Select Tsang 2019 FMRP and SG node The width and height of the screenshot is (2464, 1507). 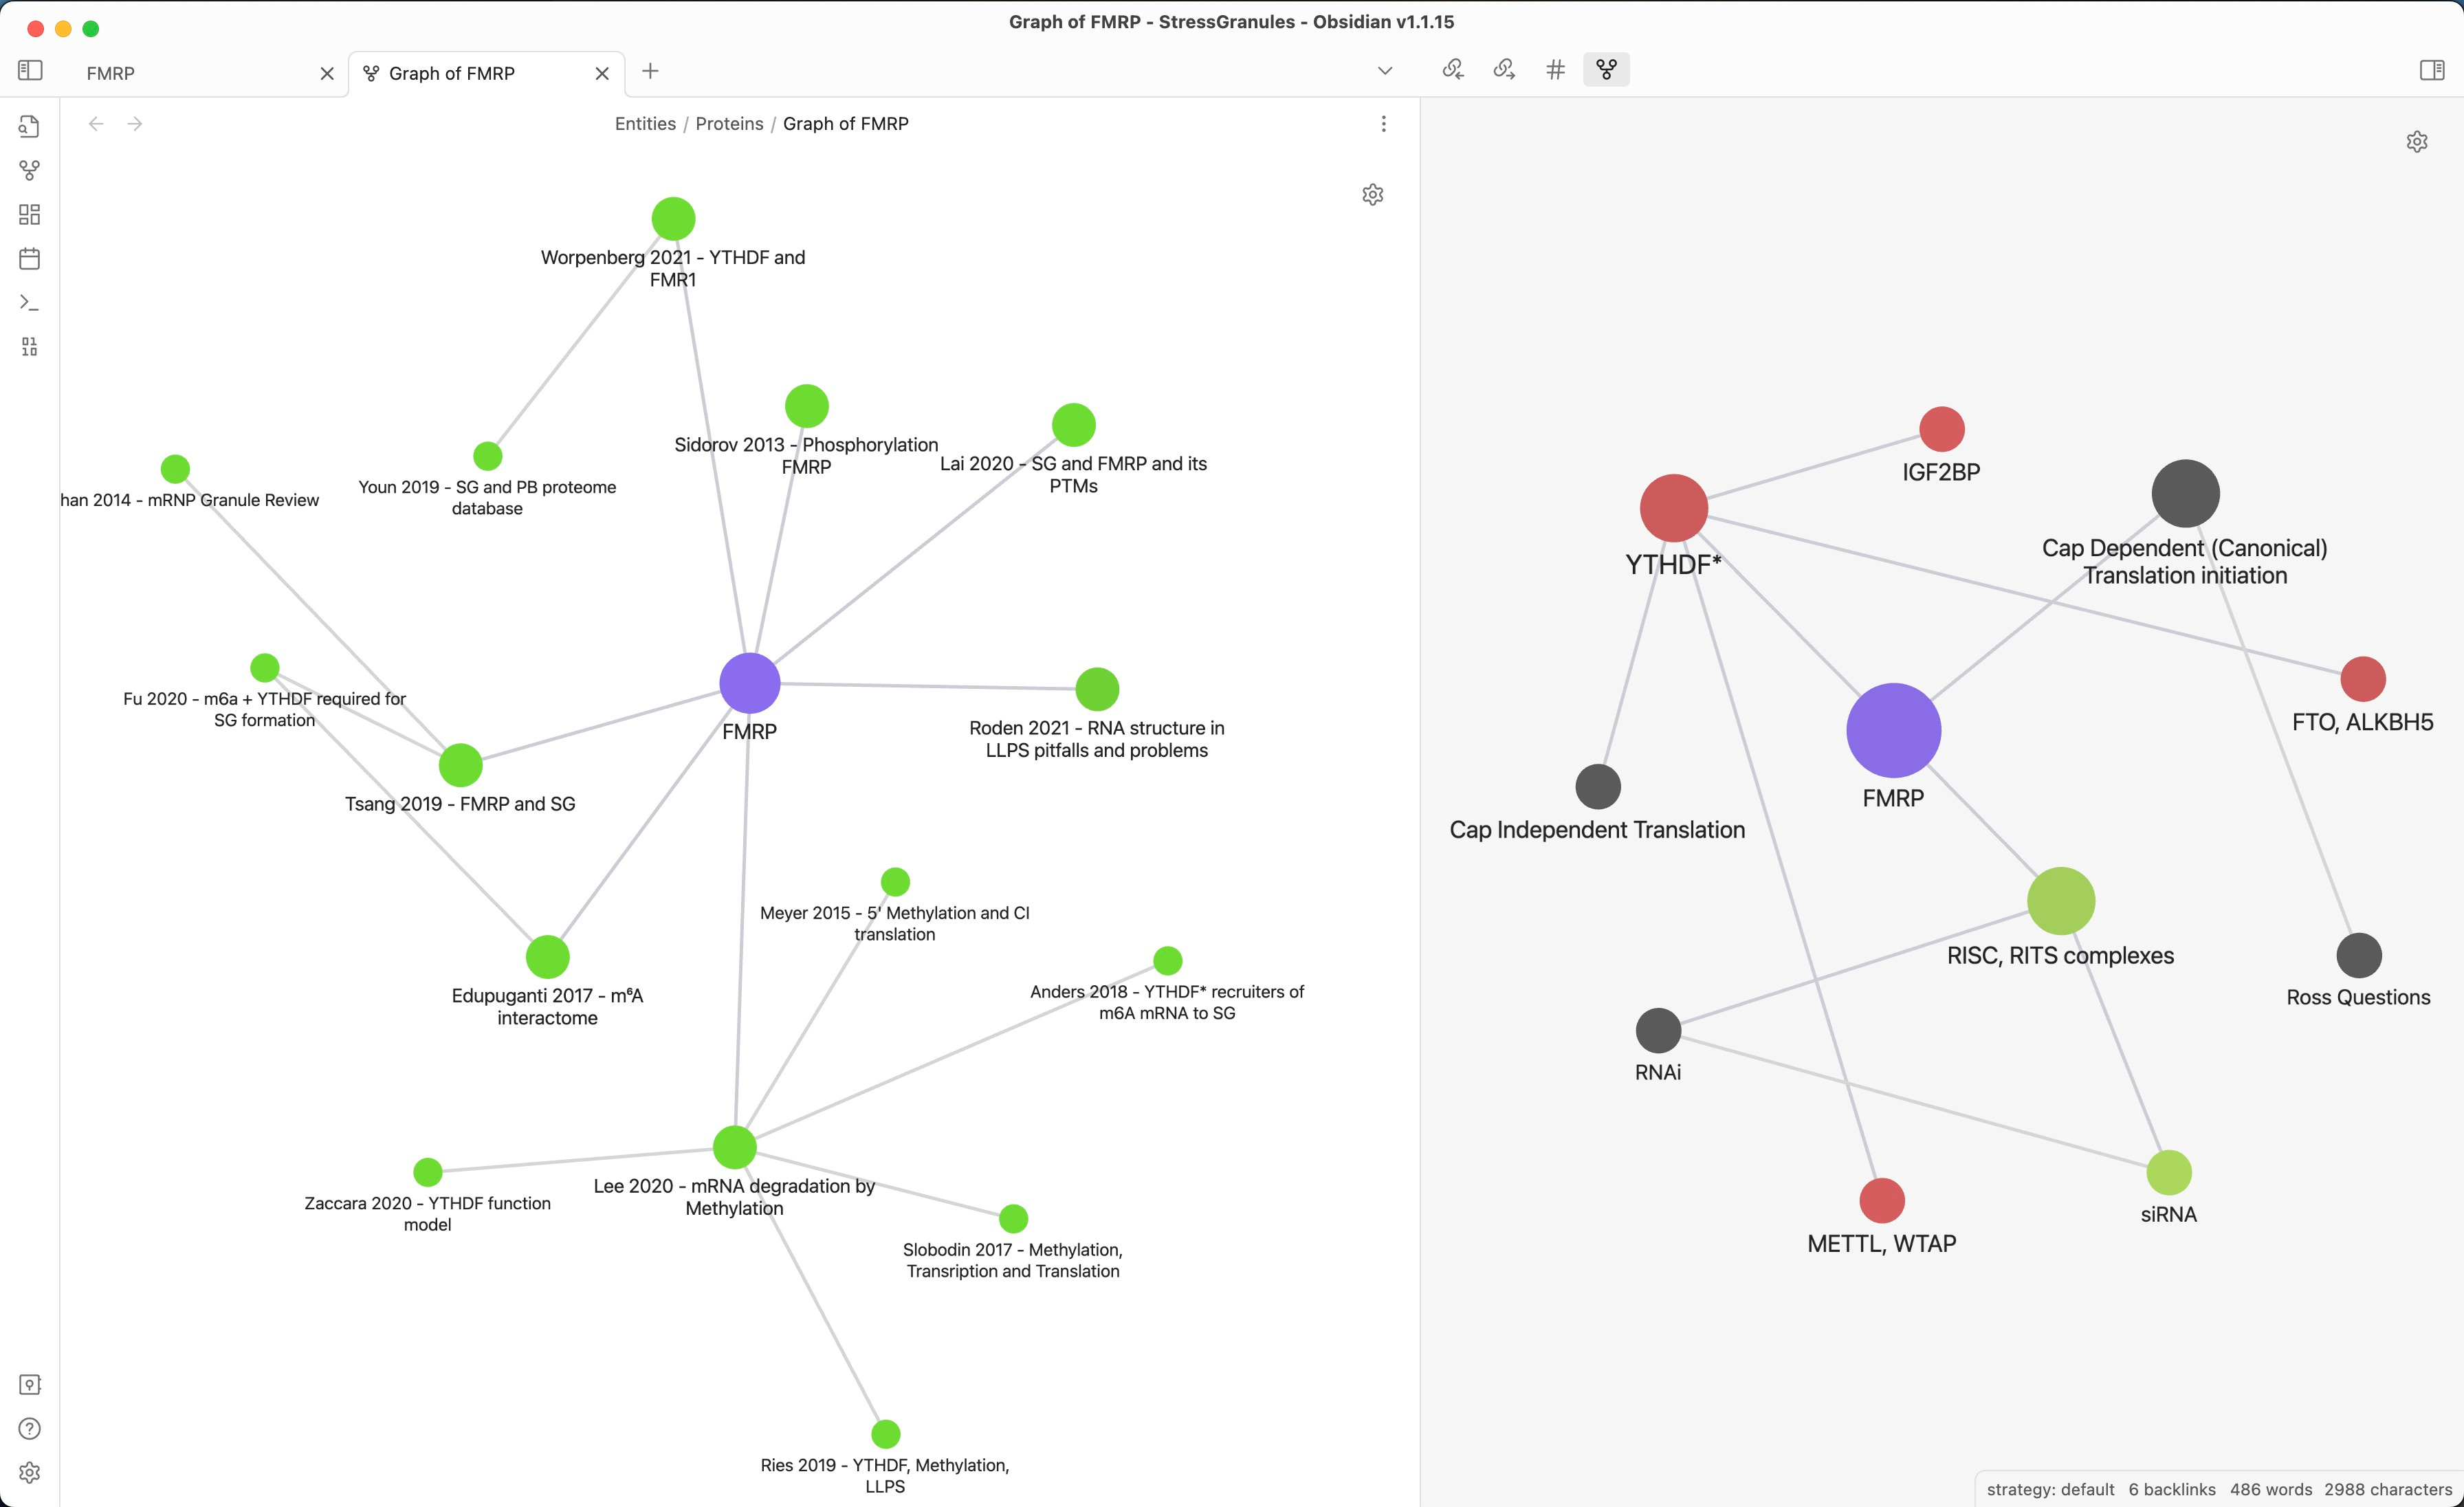461,766
